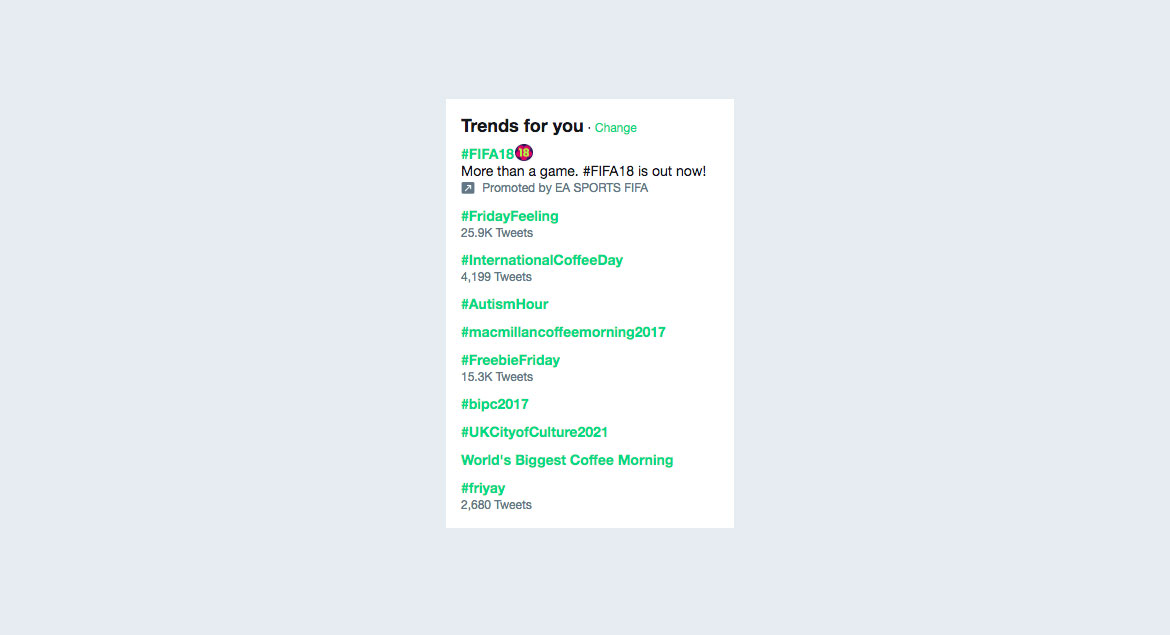The image size is (1170, 635).
Task: Click Promoted by EA SPORTS FIFA text
Action: (565, 188)
